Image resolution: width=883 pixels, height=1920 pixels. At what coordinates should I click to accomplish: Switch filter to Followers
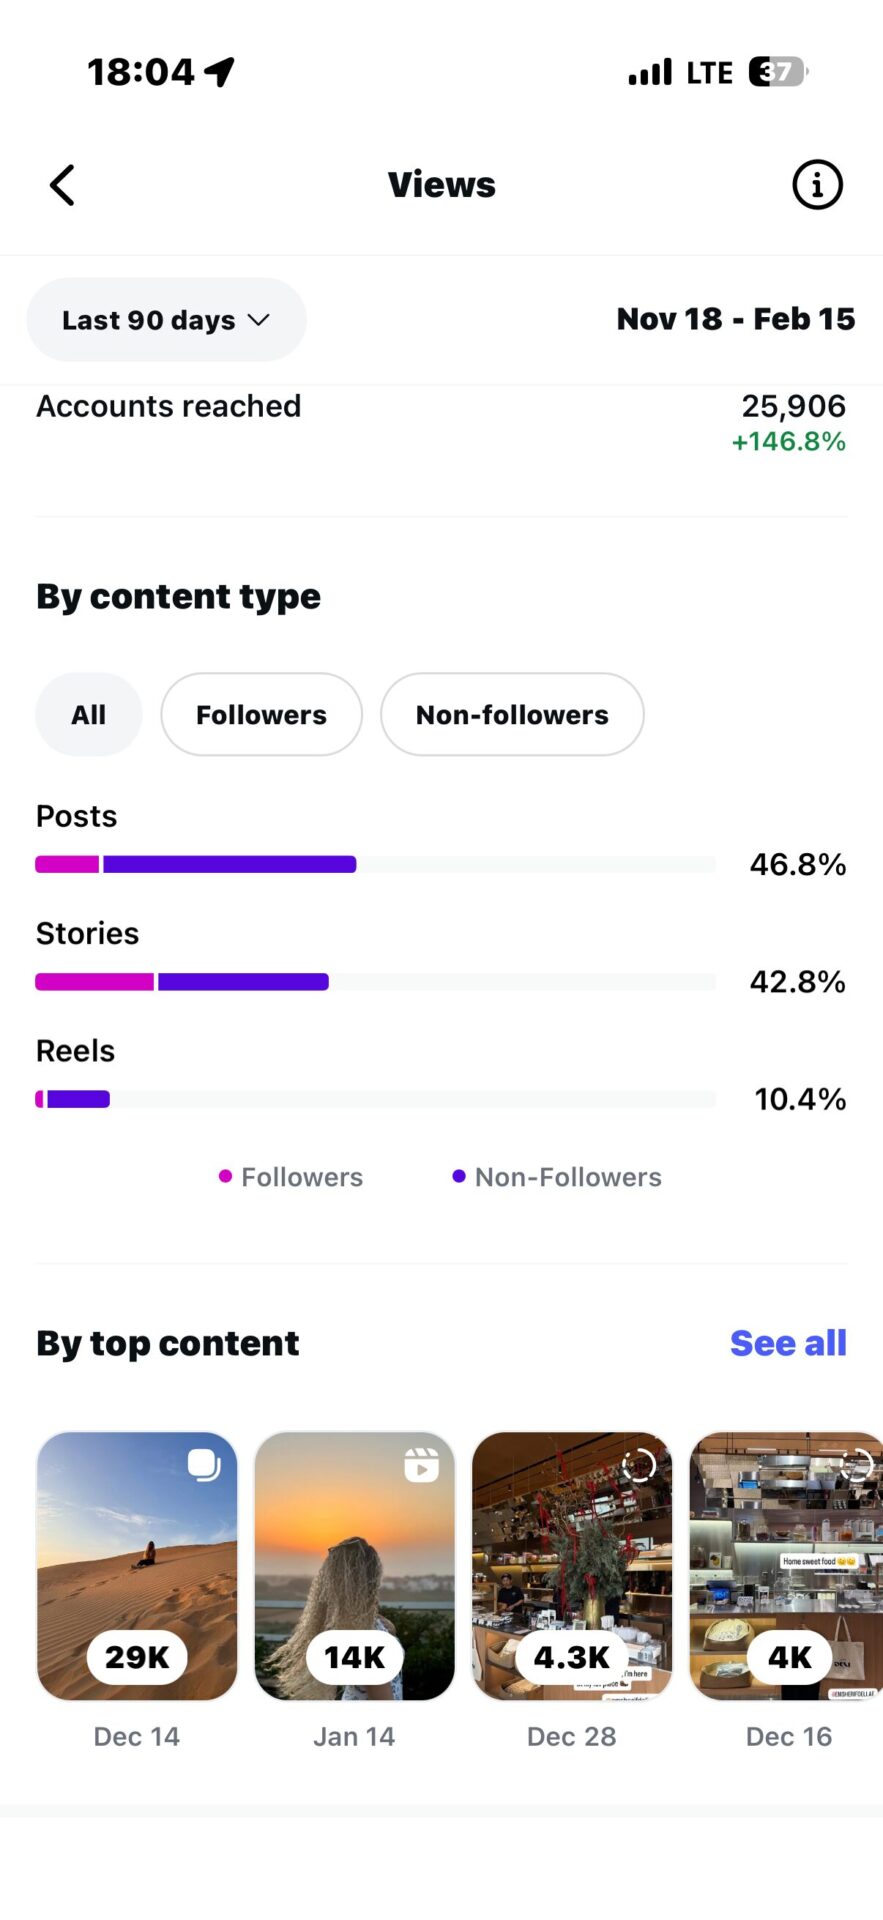(261, 715)
